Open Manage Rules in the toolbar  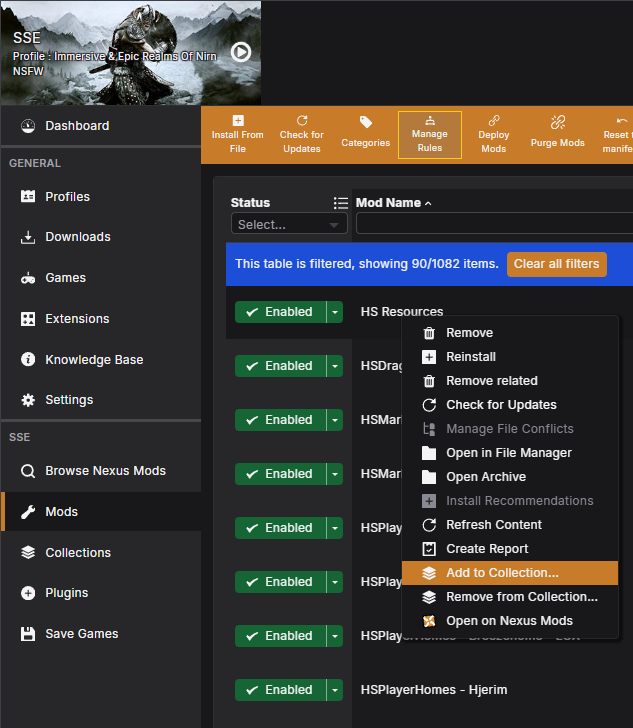[x=429, y=121]
